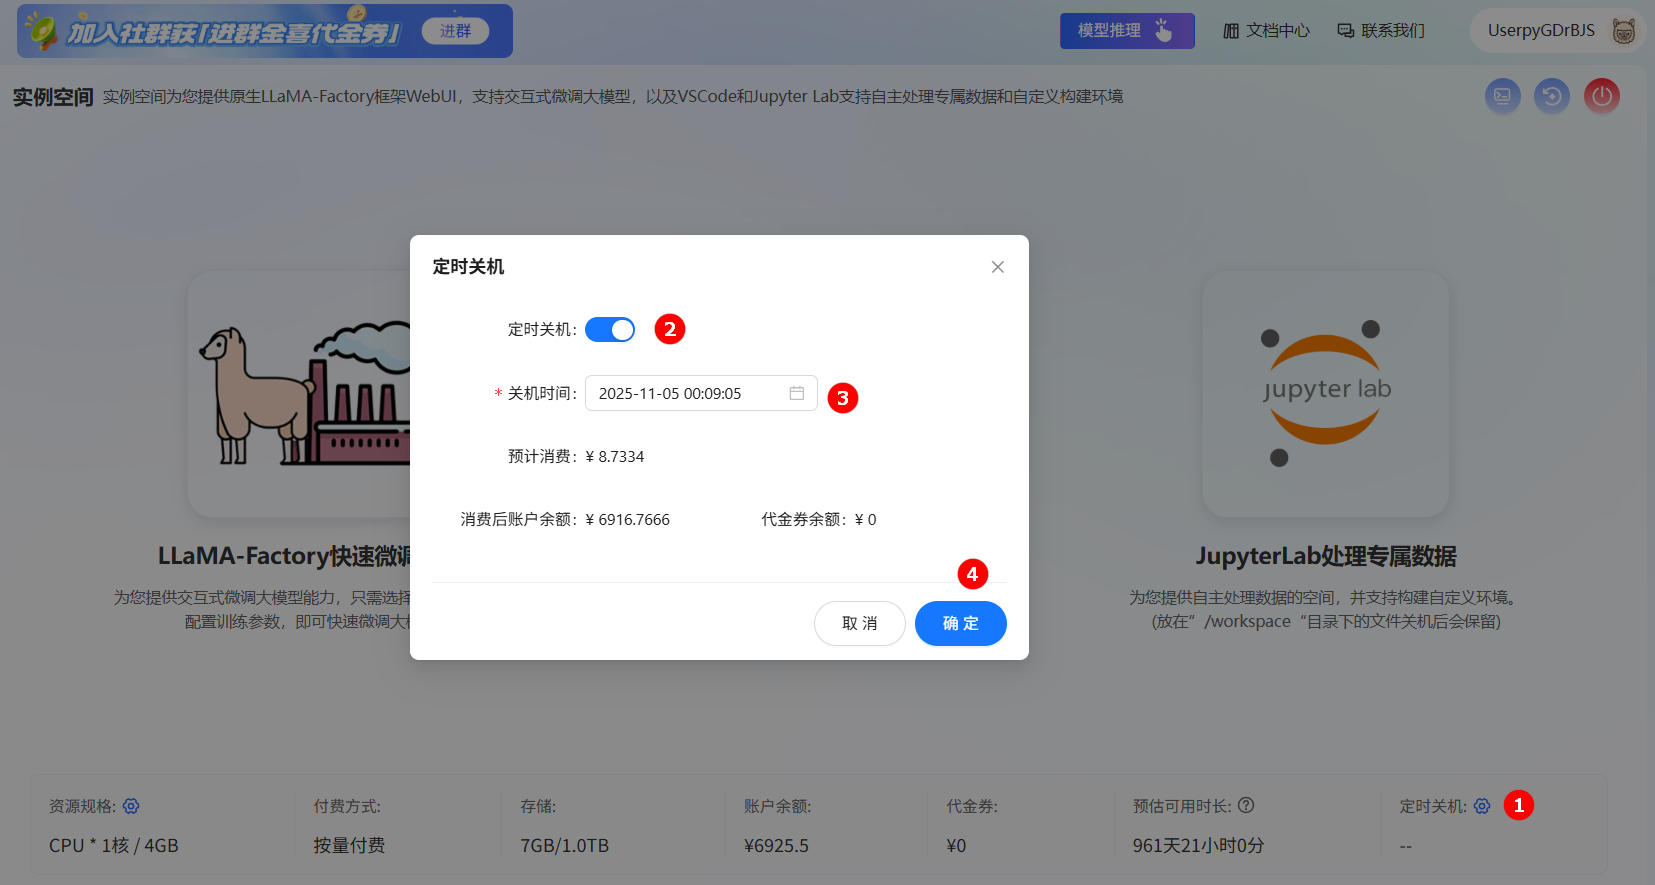Click the 关机时间 date input field
The width and height of the screenshot is (1655, 885).
(x=701, y=393)
